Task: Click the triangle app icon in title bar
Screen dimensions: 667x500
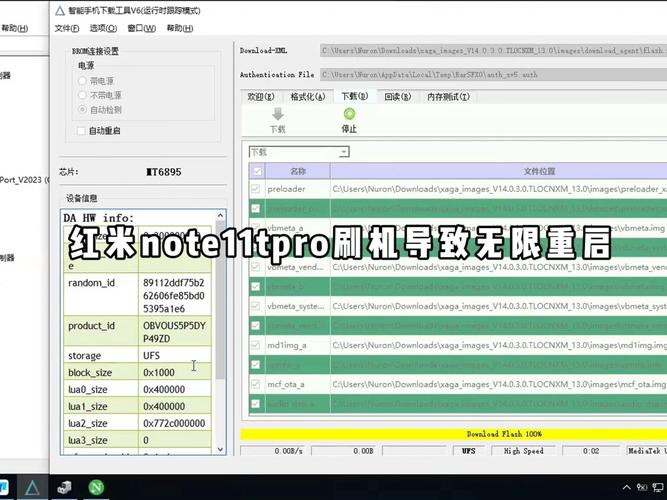Action: coord(60,11)
